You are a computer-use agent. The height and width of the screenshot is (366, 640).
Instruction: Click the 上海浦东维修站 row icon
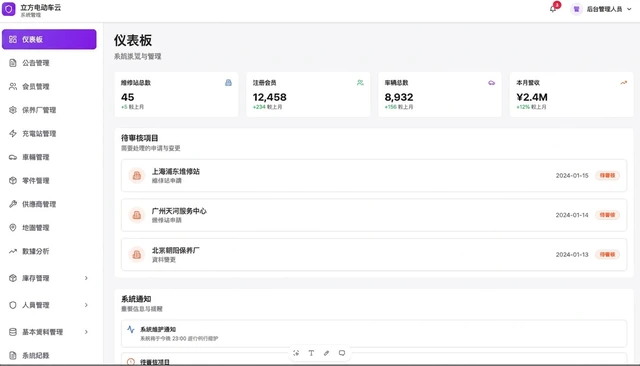click(137, 175)
